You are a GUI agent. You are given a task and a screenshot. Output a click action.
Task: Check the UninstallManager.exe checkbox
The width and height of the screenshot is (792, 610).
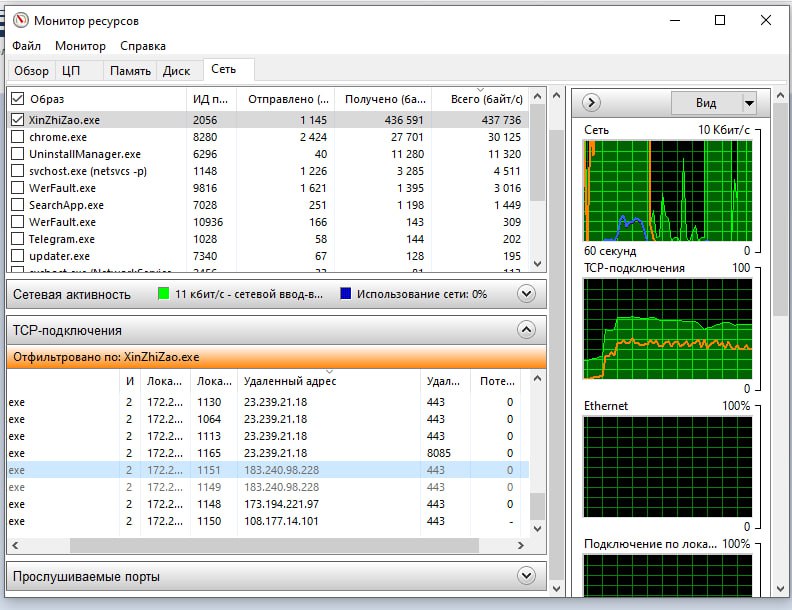pos(18,154)
